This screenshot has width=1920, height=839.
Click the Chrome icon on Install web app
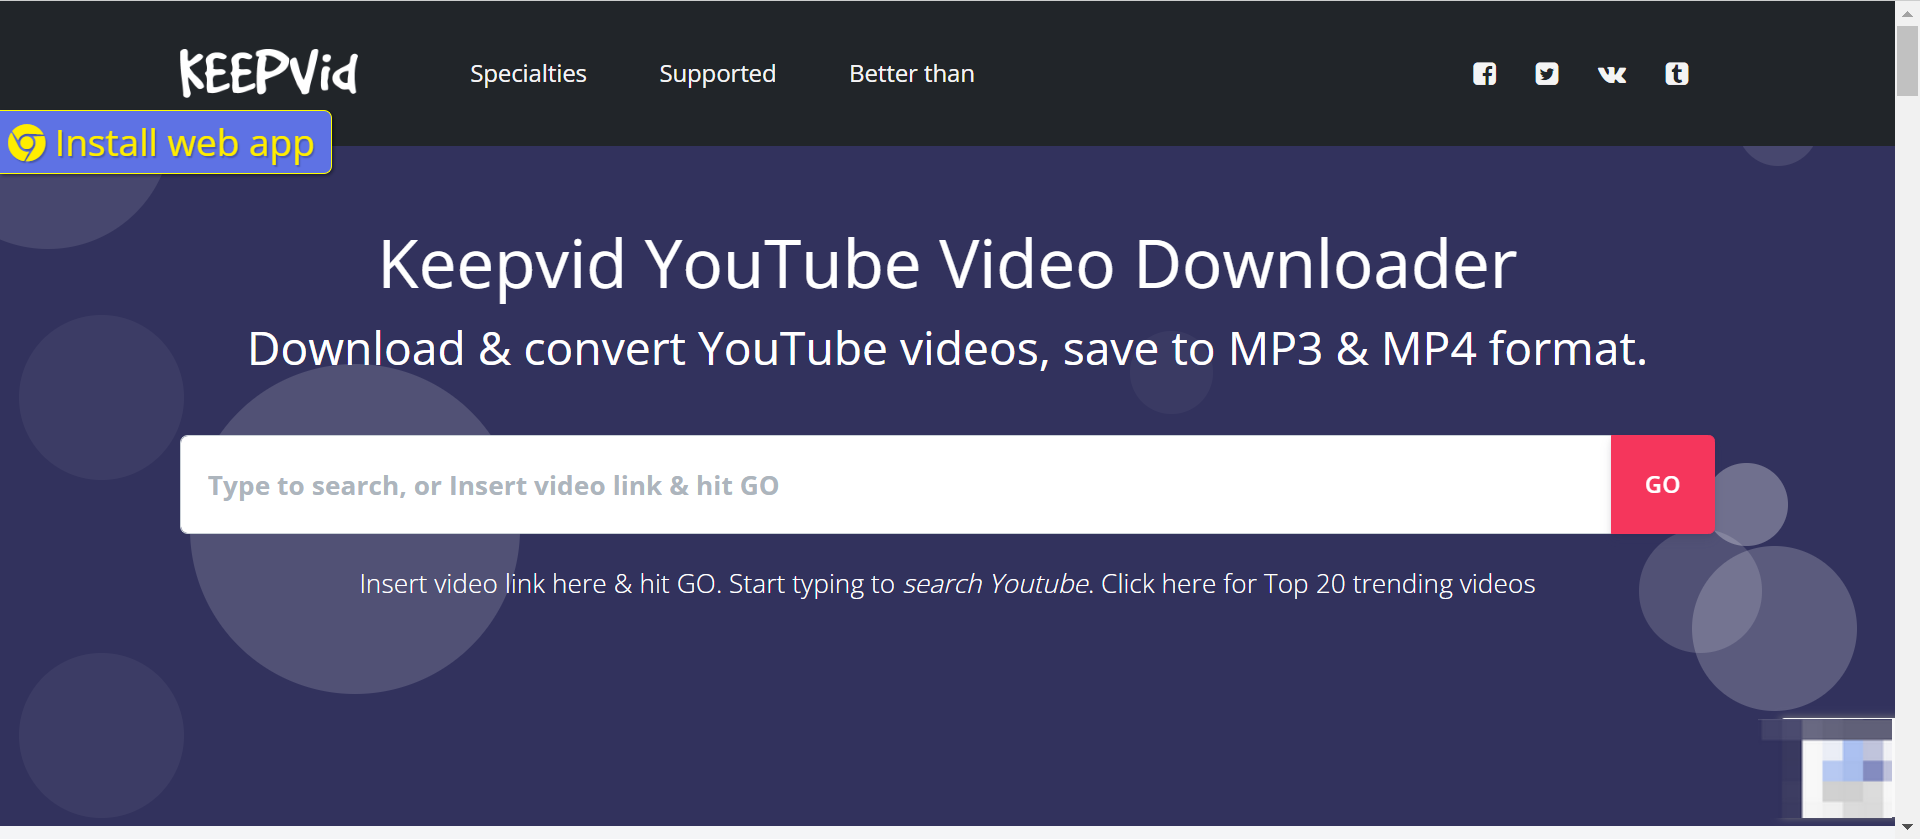[x=27, y=143]
